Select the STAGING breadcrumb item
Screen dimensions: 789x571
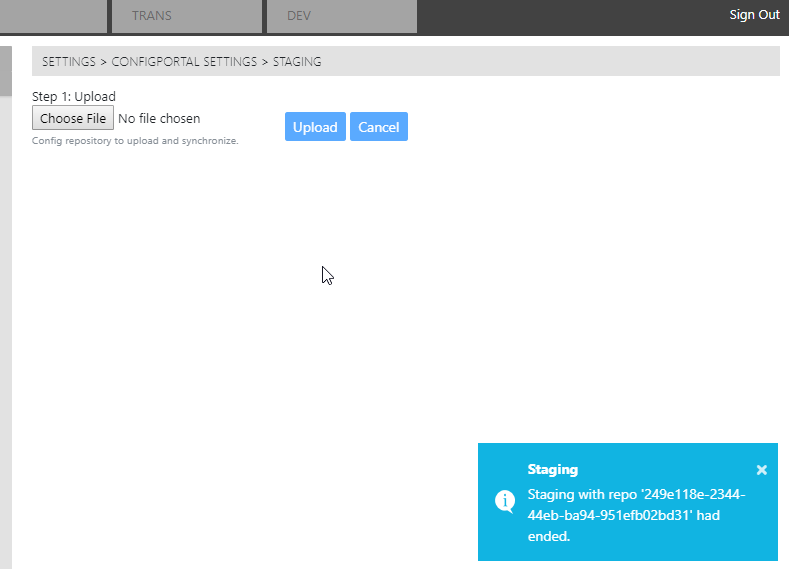click(297, 62)
